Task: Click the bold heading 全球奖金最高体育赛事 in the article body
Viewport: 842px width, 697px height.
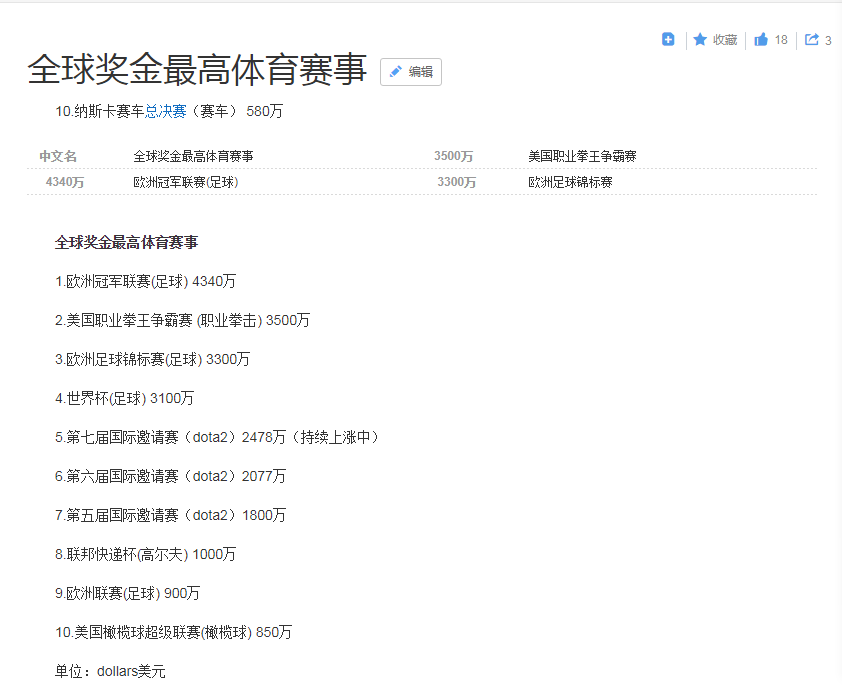Action: [x=126, y=242]
